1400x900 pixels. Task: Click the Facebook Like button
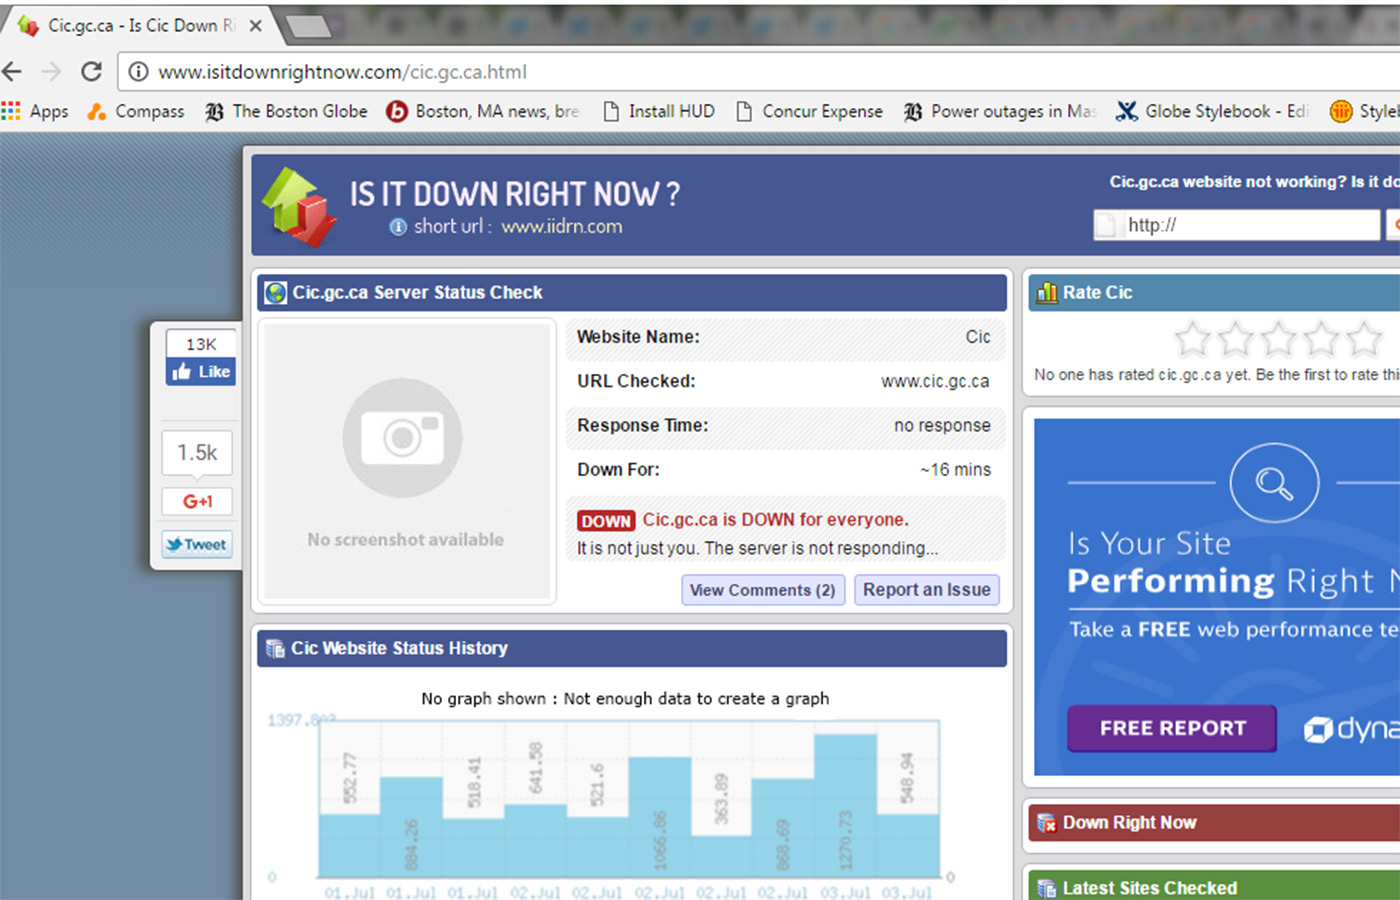click(x=201, y=372)
